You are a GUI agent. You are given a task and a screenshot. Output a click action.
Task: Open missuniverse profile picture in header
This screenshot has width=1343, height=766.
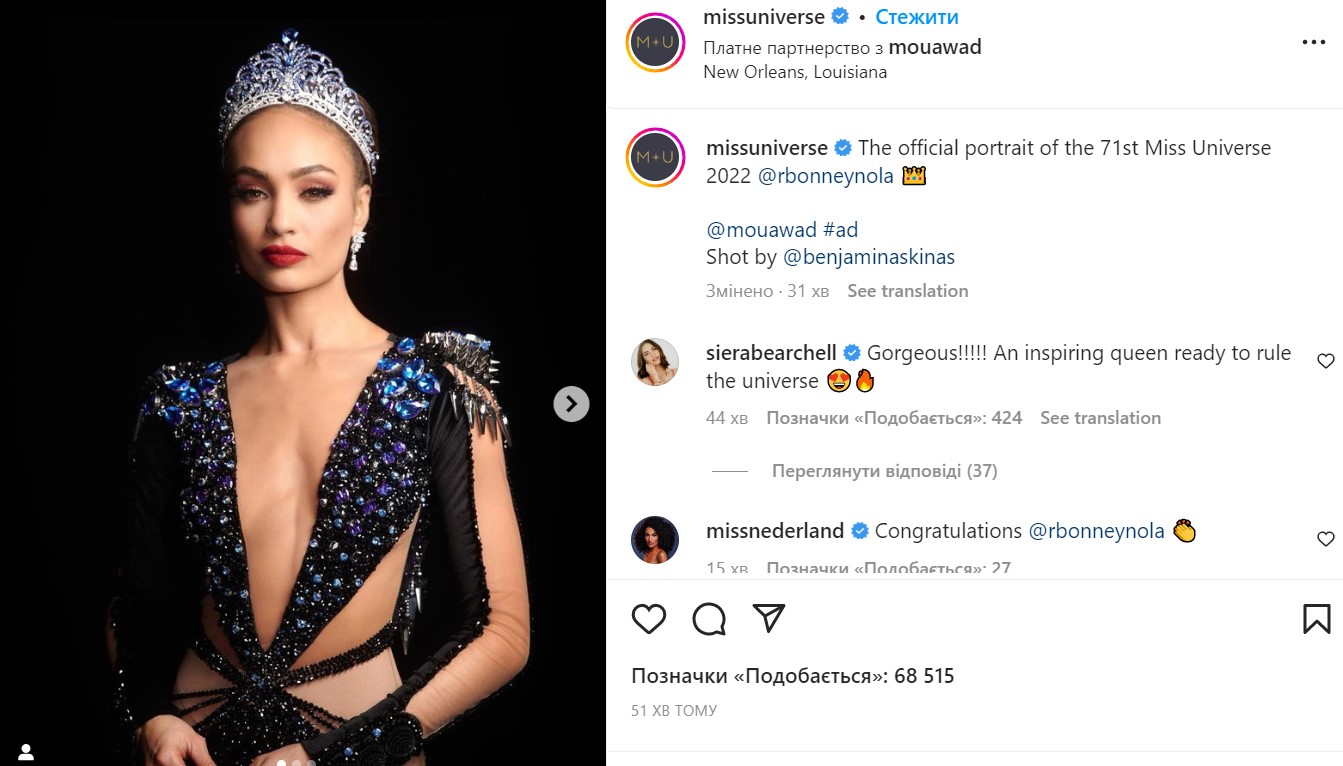click(654, 43)
